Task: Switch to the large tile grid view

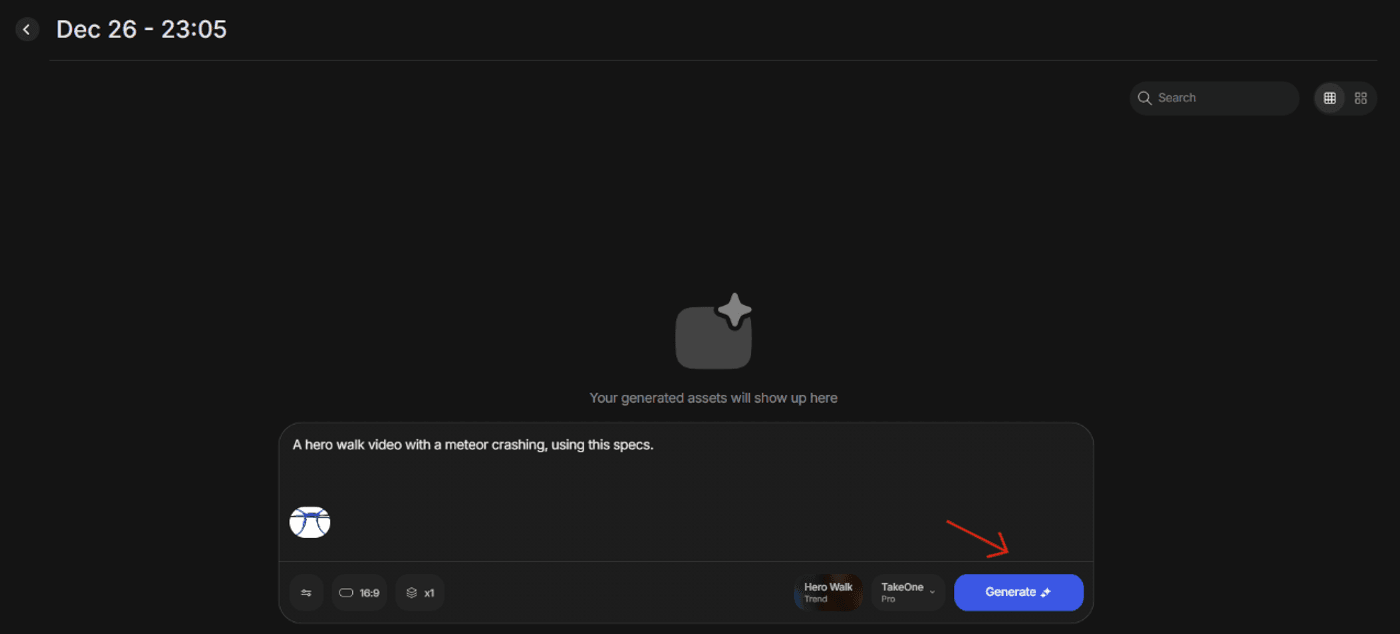Action: (x=1360, y=98)
